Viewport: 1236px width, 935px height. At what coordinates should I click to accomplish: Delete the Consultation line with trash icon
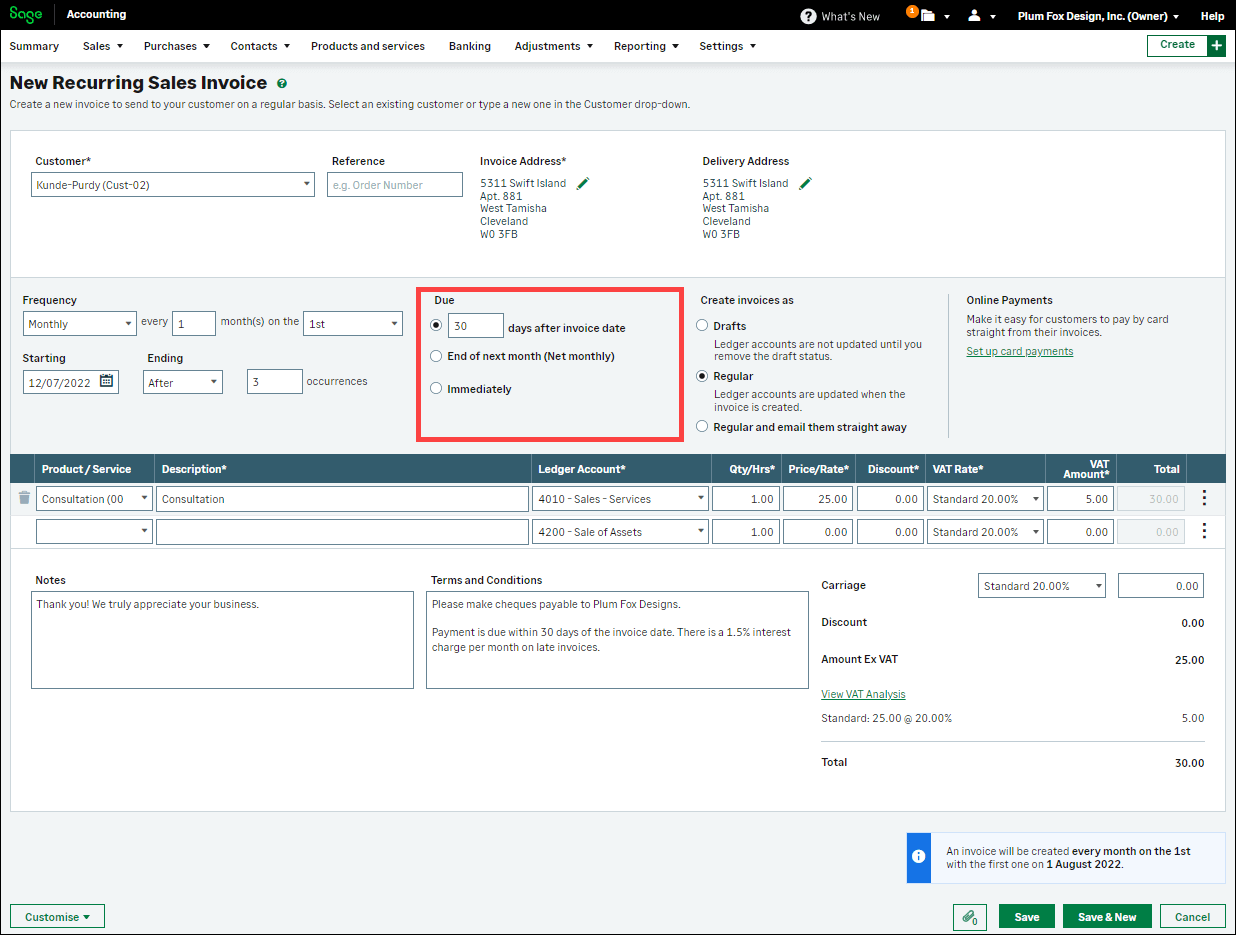click(24, 498)
